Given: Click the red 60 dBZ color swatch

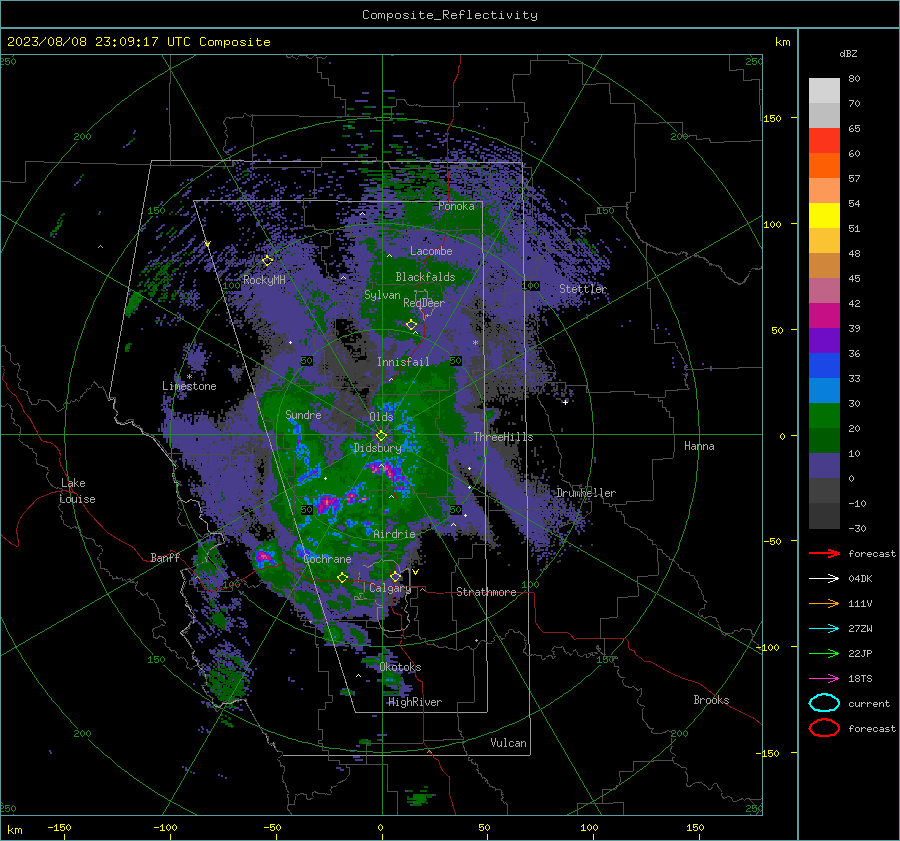Looking at the screenshot, I should pos(824,140).
